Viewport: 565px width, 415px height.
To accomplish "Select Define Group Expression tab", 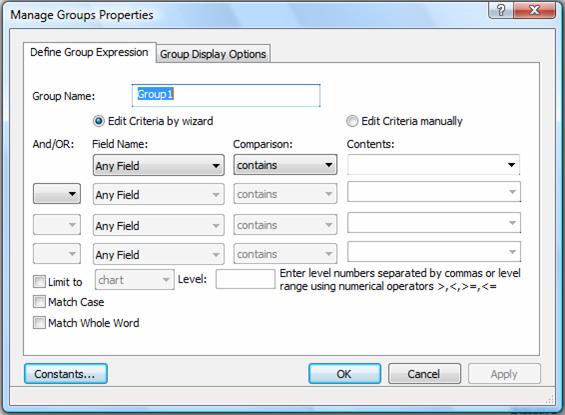I will pyautogui.click(x=89, y=53).
